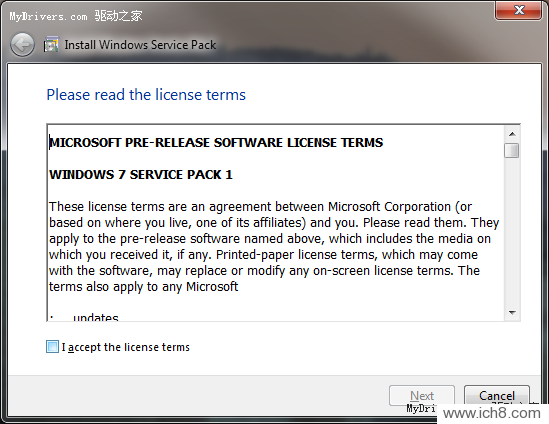
Task: Click the license text scrollbar up arrow
Action: [x=512, y=134]
